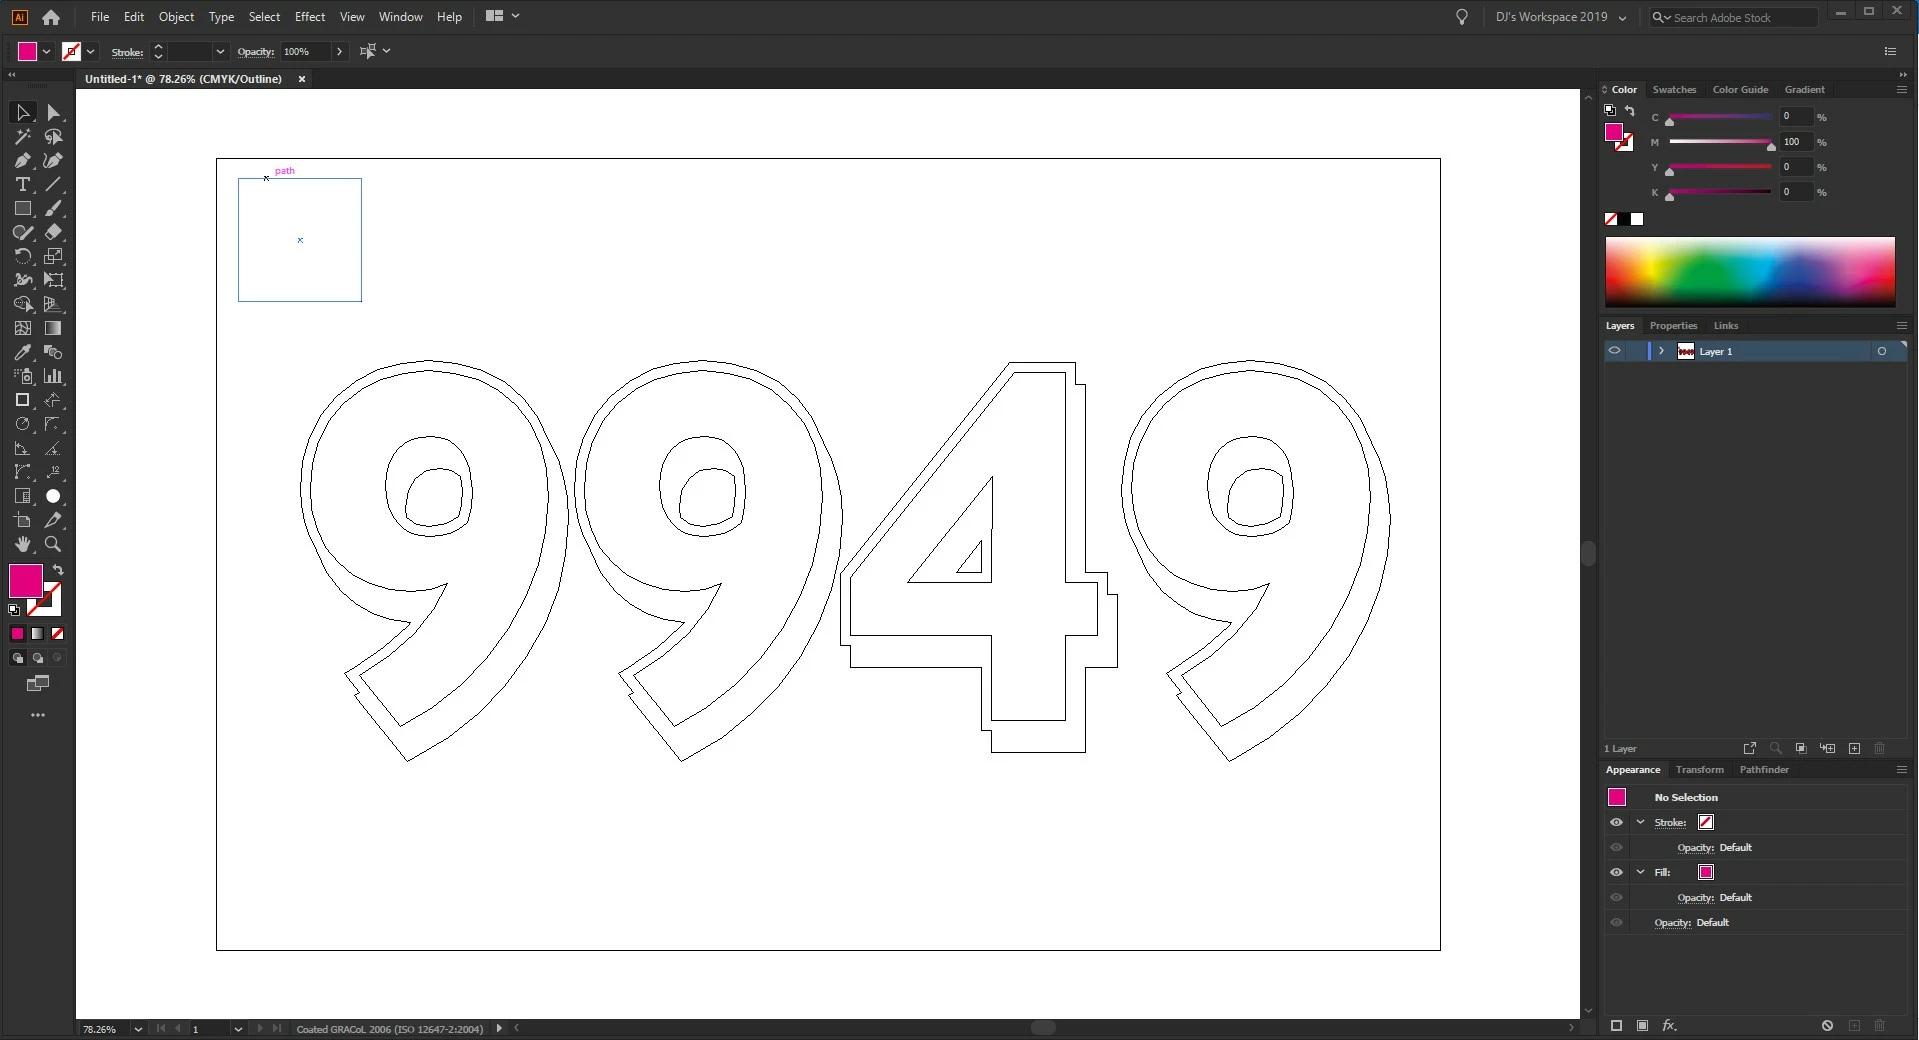Collapse Fill attributes in Appearance panel
Screen dimensions: 1919x1040
point(1640,872)
